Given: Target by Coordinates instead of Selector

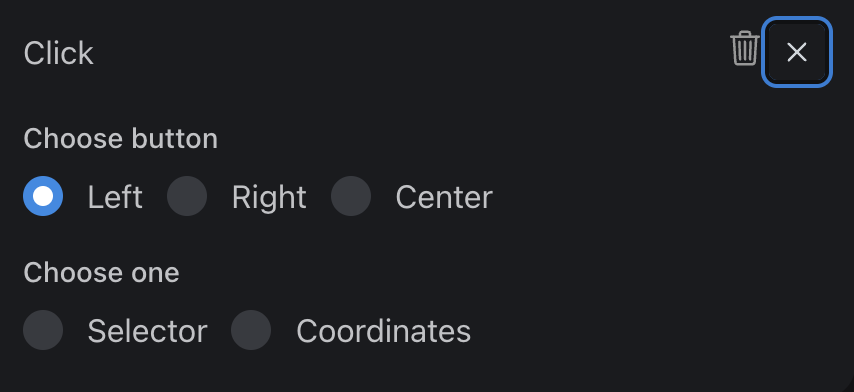Looking at the screenshot, I should point(251,330).
